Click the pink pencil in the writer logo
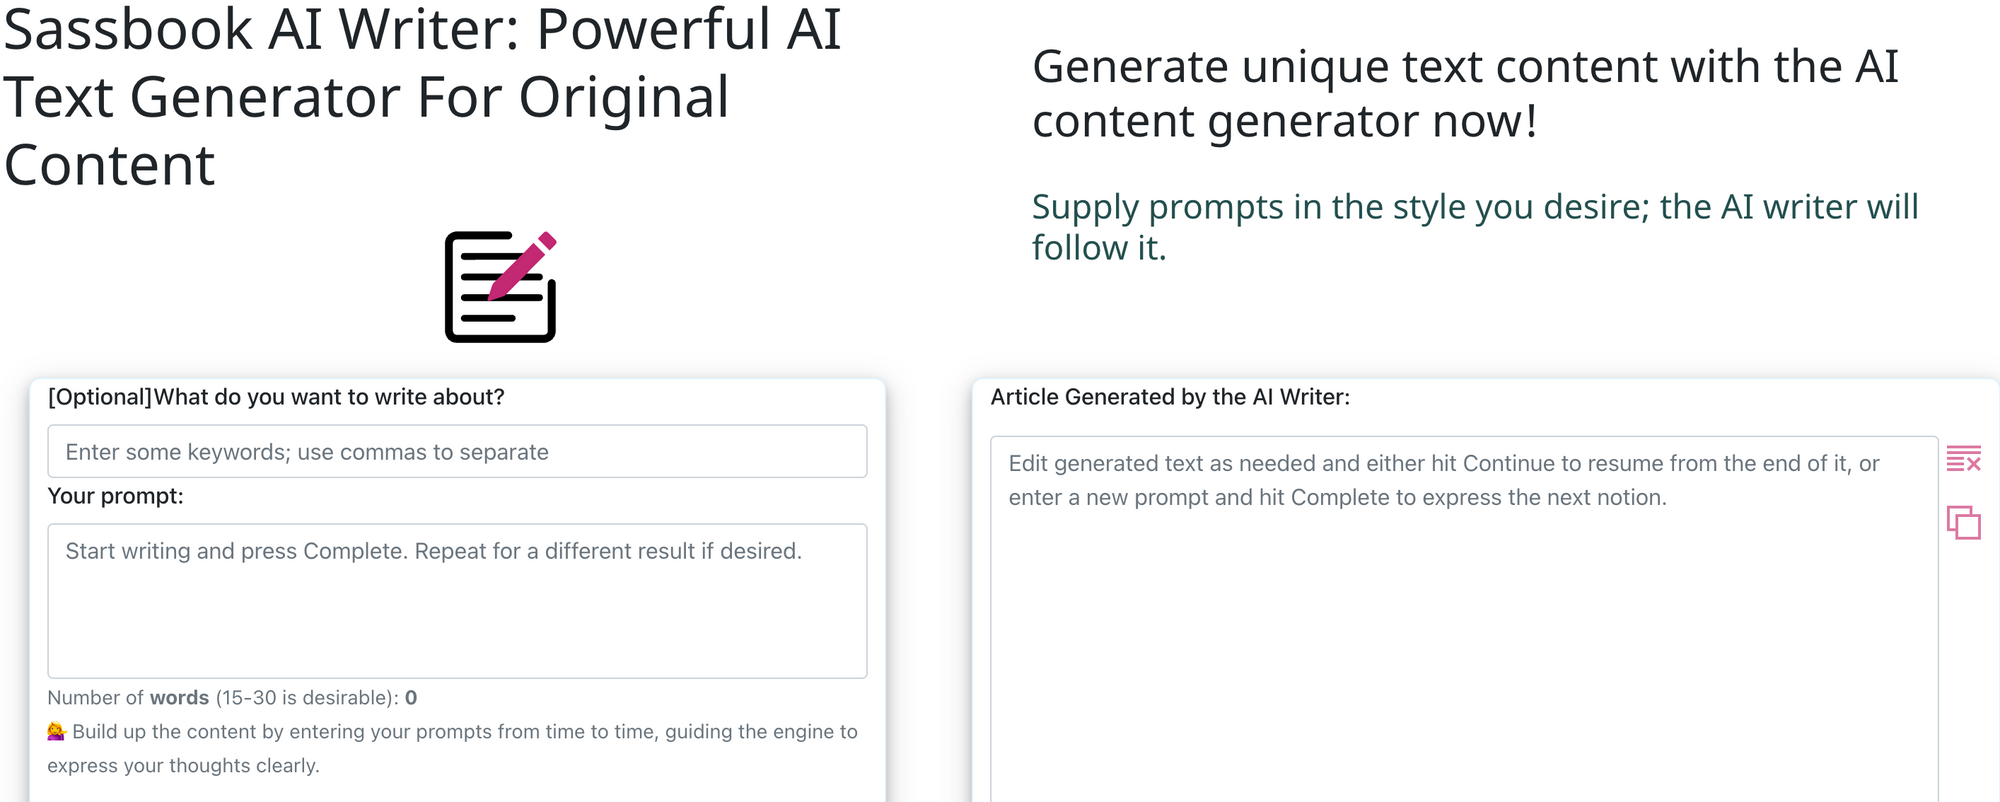 click(x=522, y=266)
